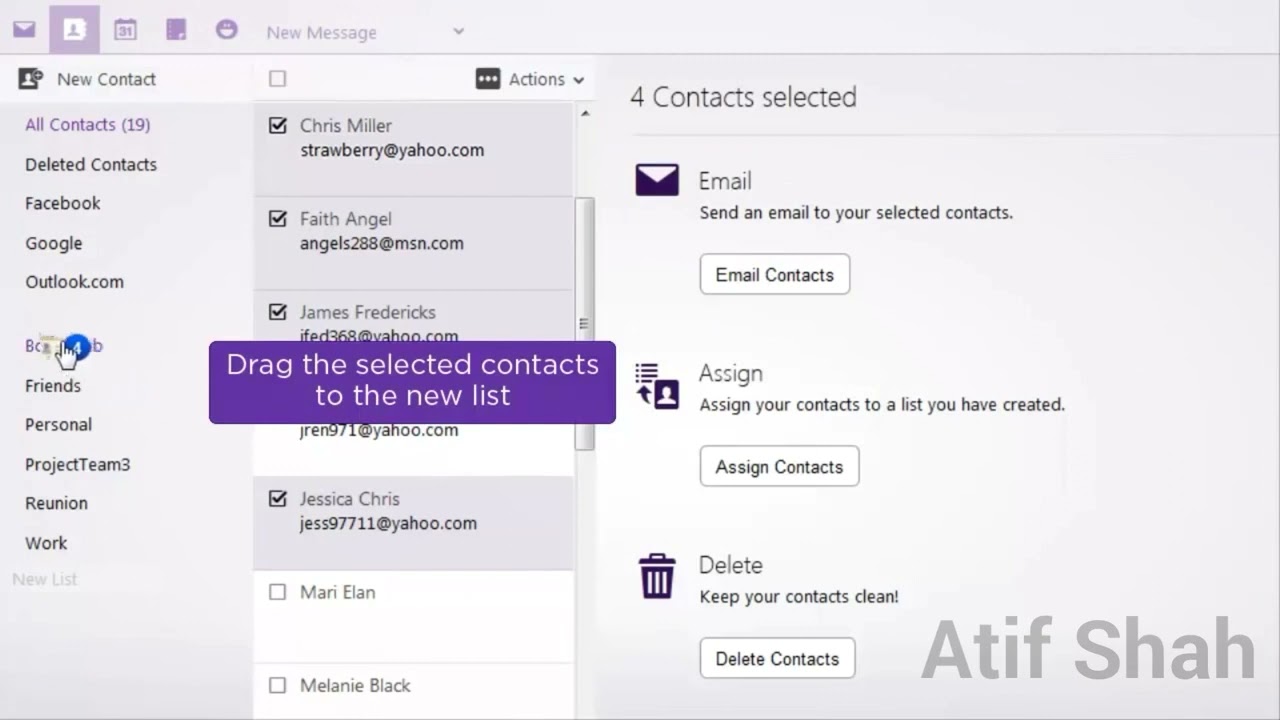This screenshot has width=1280, height=720.
Task: Open Outlook.com contacts source
Action: coord(75,282)
